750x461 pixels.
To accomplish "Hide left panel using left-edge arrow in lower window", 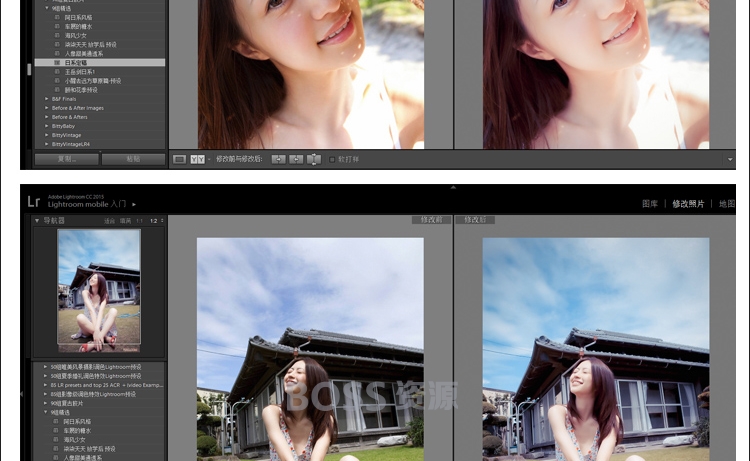I will [x=22, y=394].
